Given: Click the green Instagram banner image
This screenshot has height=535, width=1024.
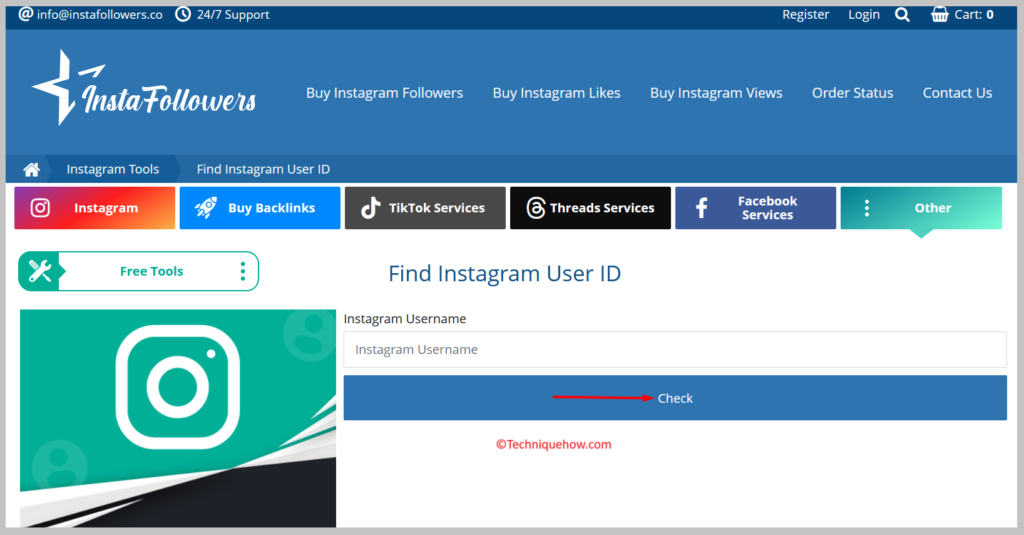Looking at the screenshot, I should click(178, 418).
